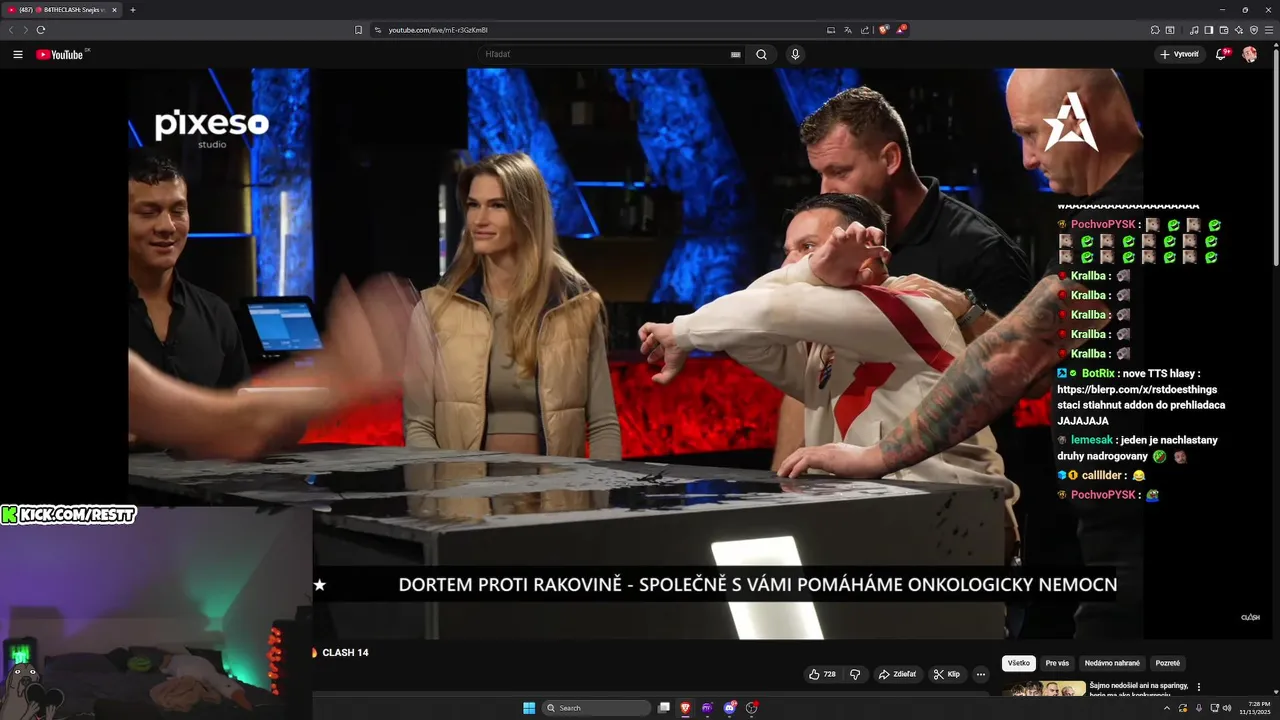Bookmark this page icon
This screenshot has width=1280, height=720.
tap(359, 30)
